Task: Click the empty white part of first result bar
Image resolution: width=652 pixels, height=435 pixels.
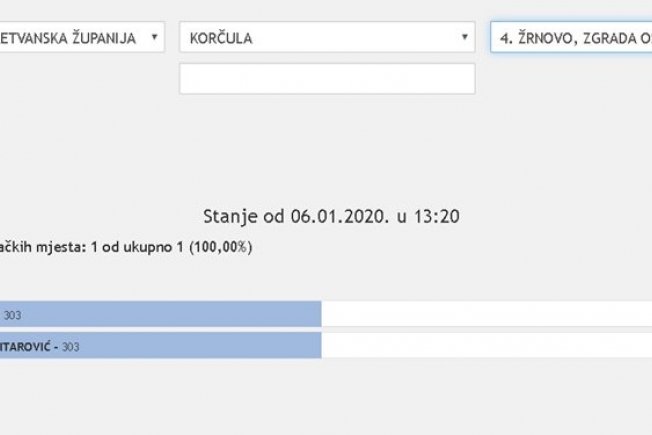Action: click(x=486, y=314)
